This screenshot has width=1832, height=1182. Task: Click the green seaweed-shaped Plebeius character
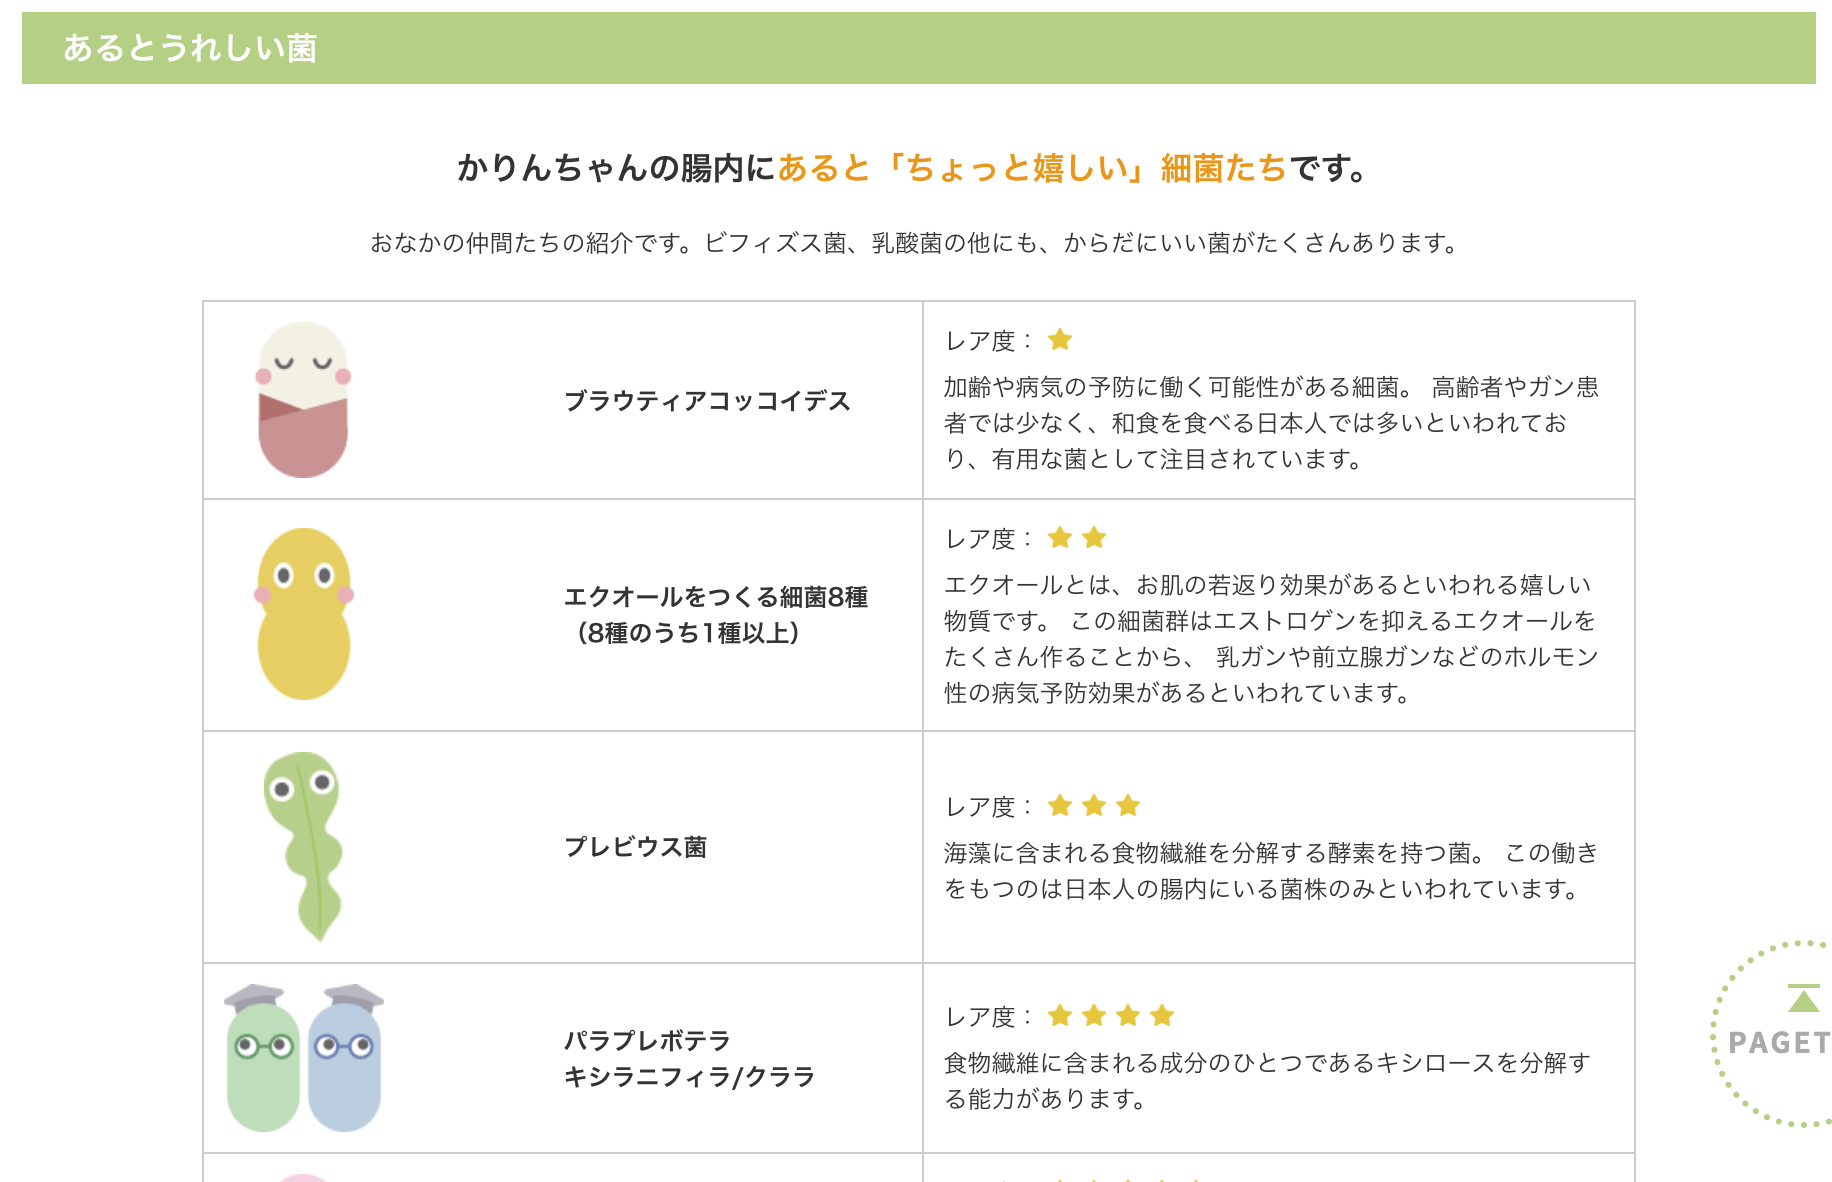(305, 845)
